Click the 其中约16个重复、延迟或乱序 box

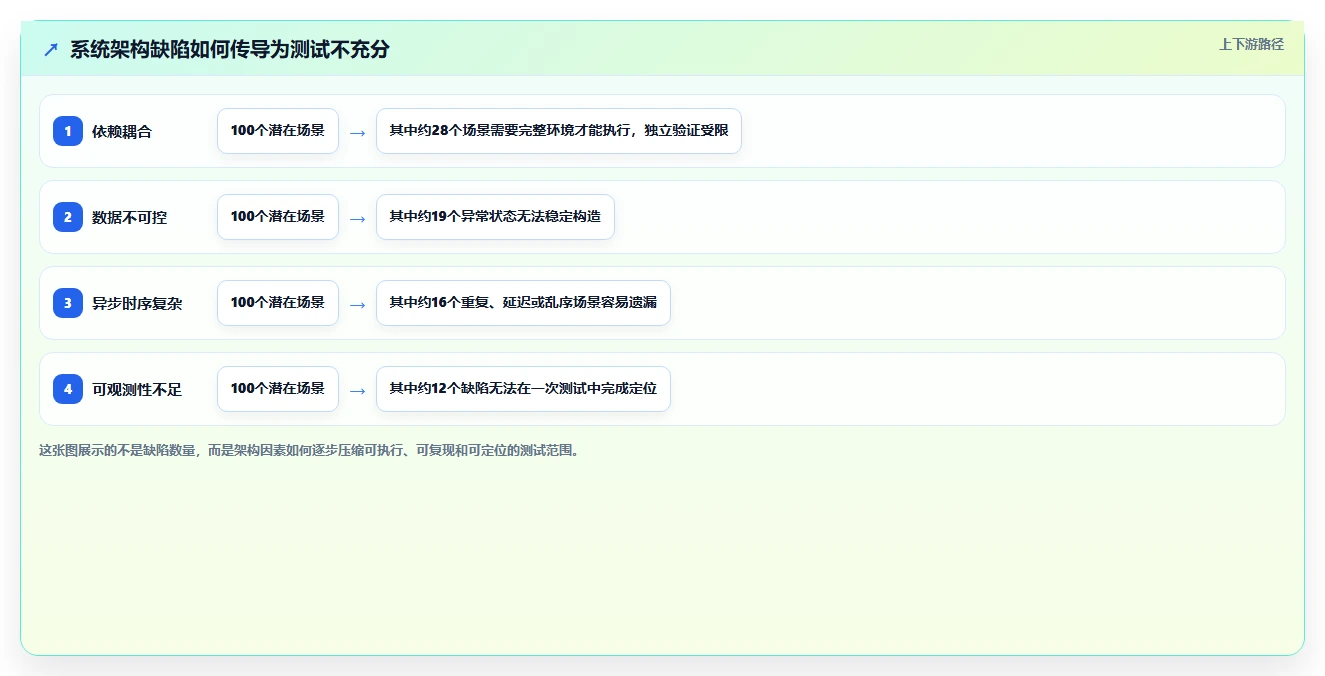(x=523, y=303)
